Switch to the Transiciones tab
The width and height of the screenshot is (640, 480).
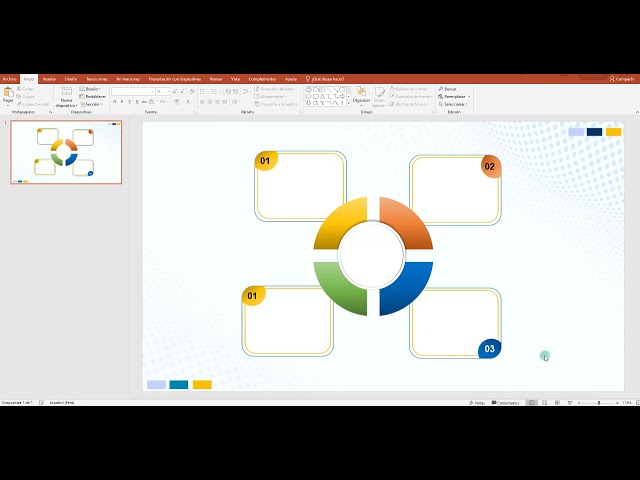click(96, 79)
